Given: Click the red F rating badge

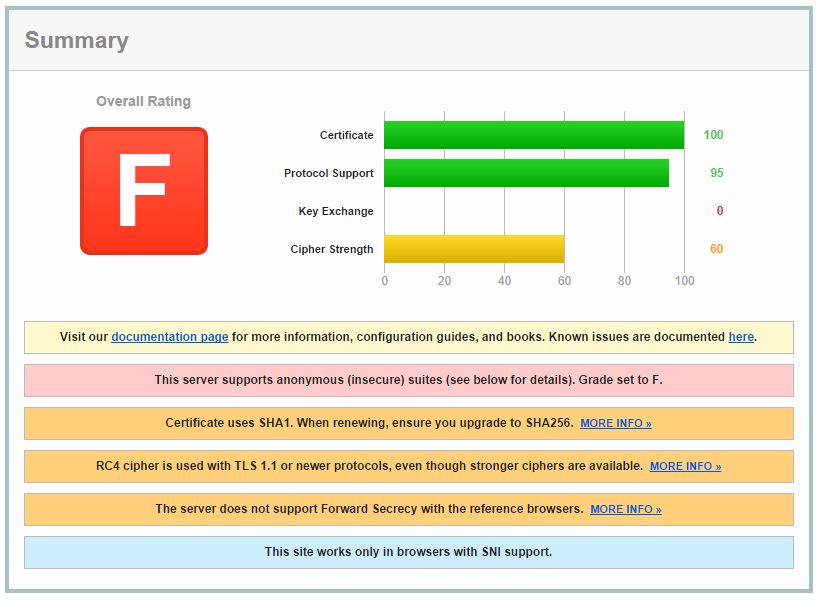Looking at the screenshot, I should [143, 189].
